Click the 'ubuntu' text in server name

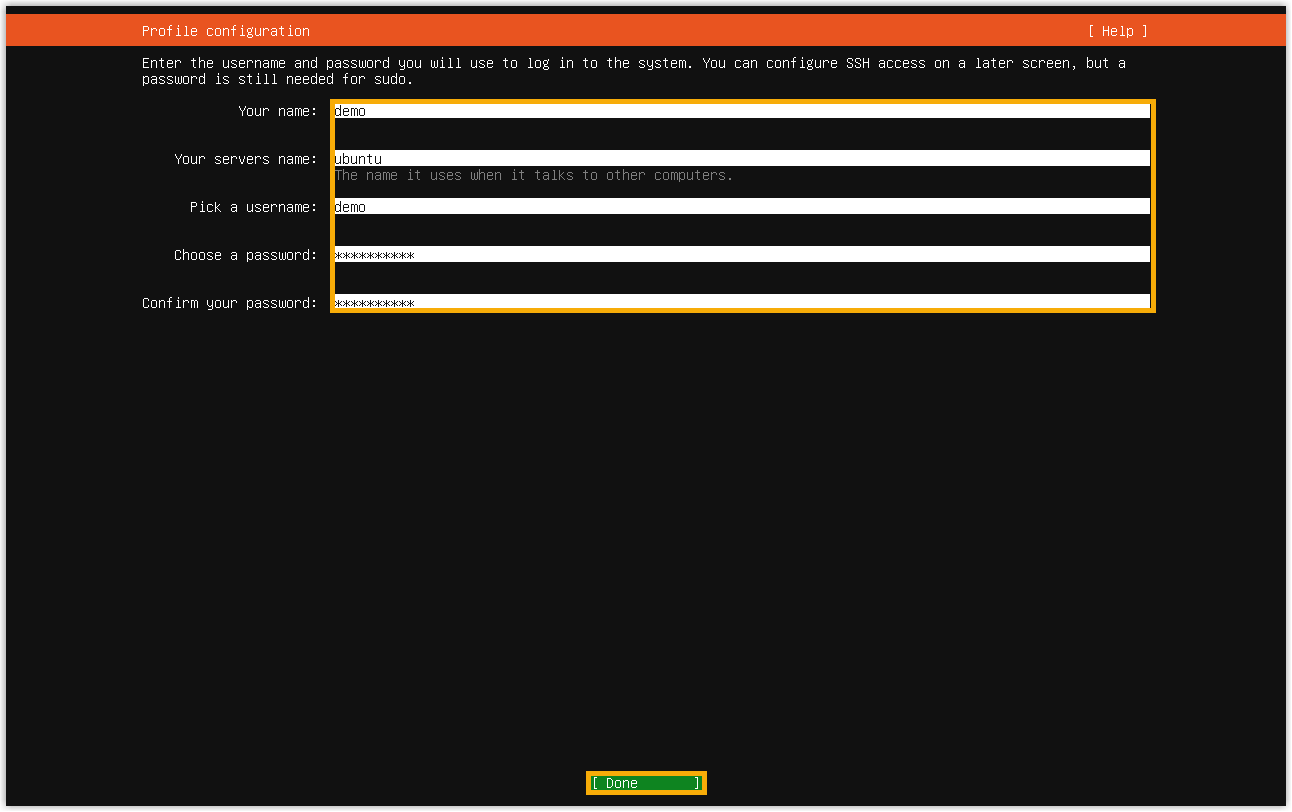pyautogui.click(x=358, y=159)
